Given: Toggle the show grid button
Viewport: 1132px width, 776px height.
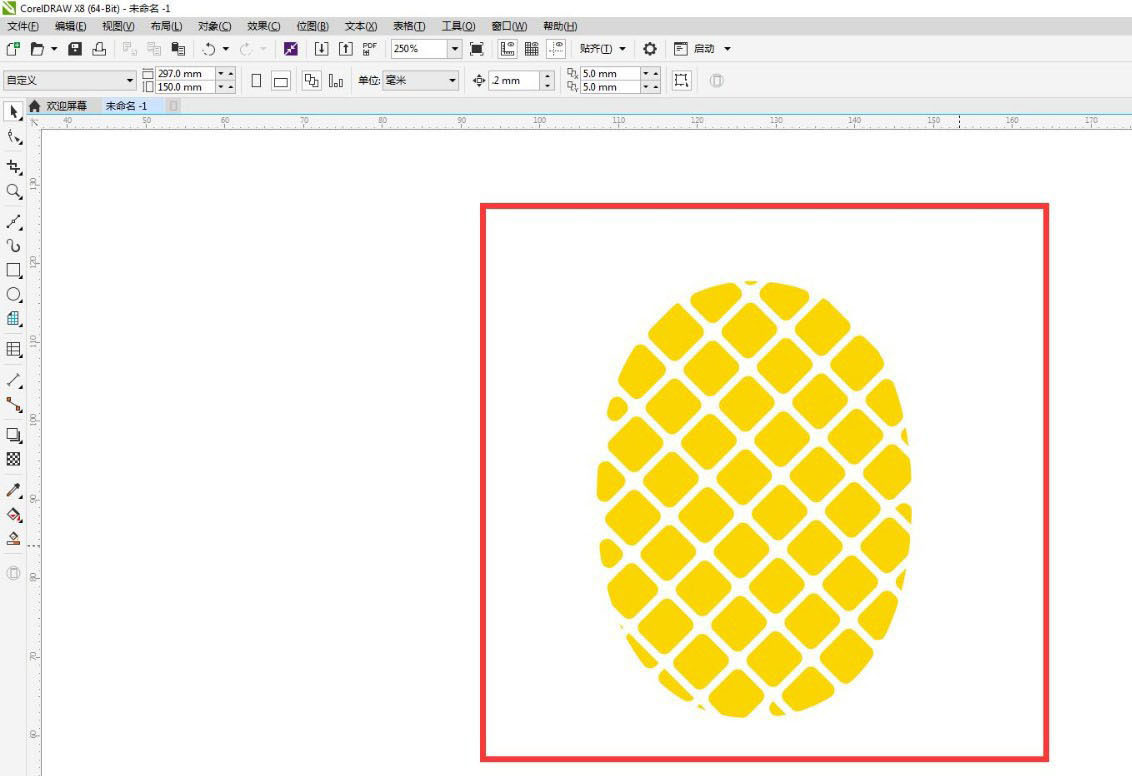Looking at the screenshot, I should pyautogui.click(x=532, y=48).
